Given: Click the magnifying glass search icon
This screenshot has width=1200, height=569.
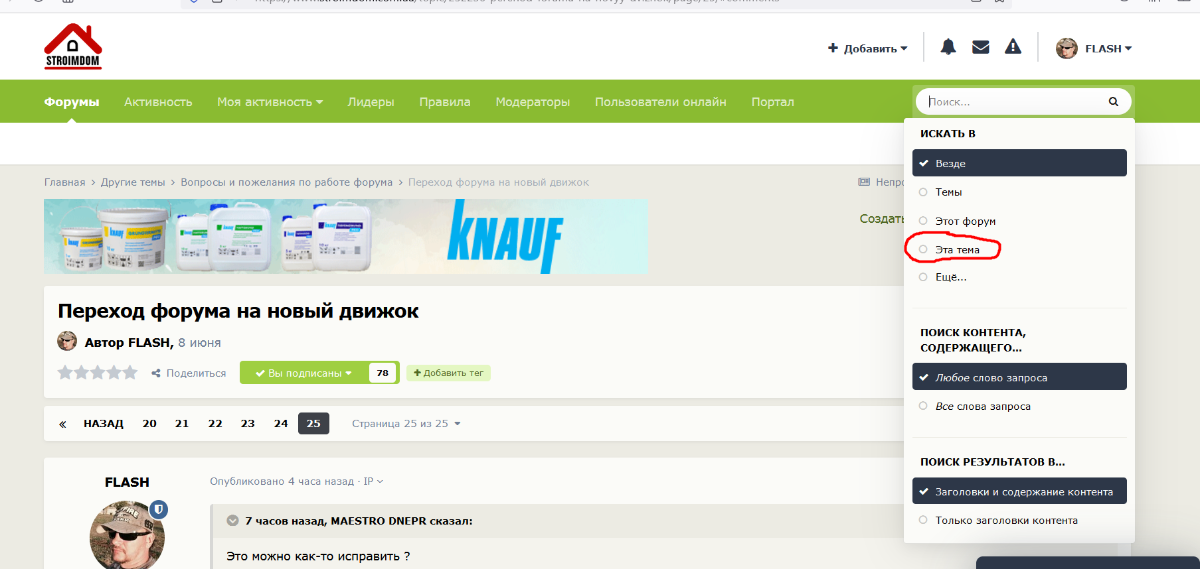Looking at the screenshot, I should [1113, 102].
